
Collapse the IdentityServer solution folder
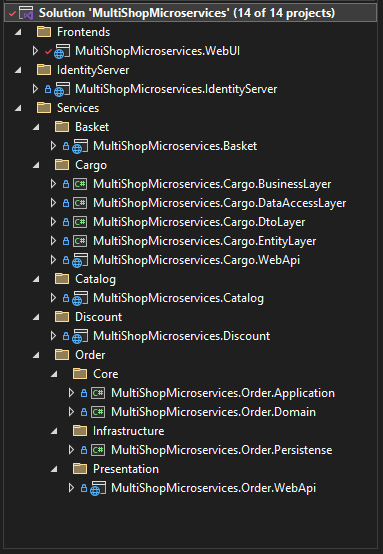17,70
